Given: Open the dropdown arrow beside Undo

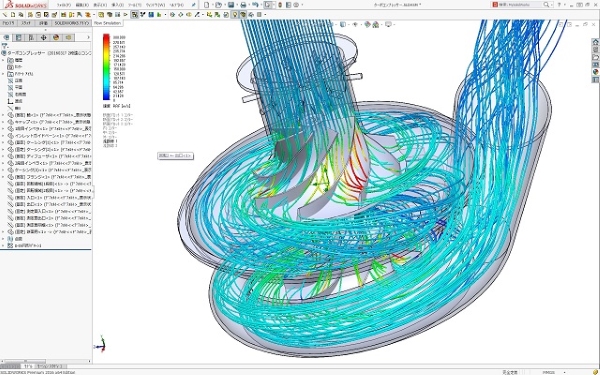Looking at the screenshot, I should pos(260,5).
